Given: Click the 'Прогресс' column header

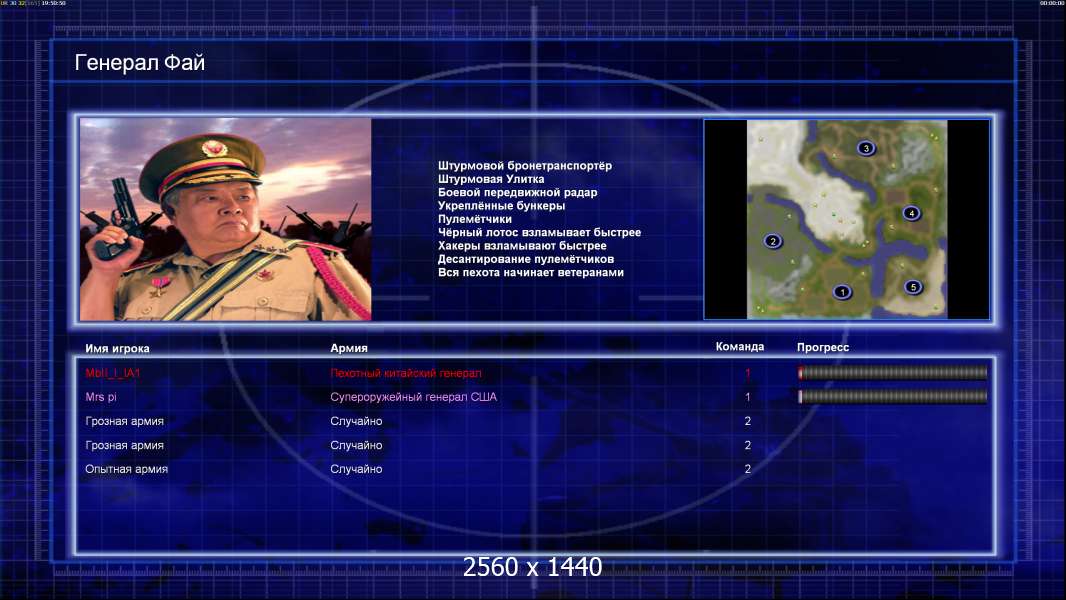Looking at the screenshot, I should point(823,347).
